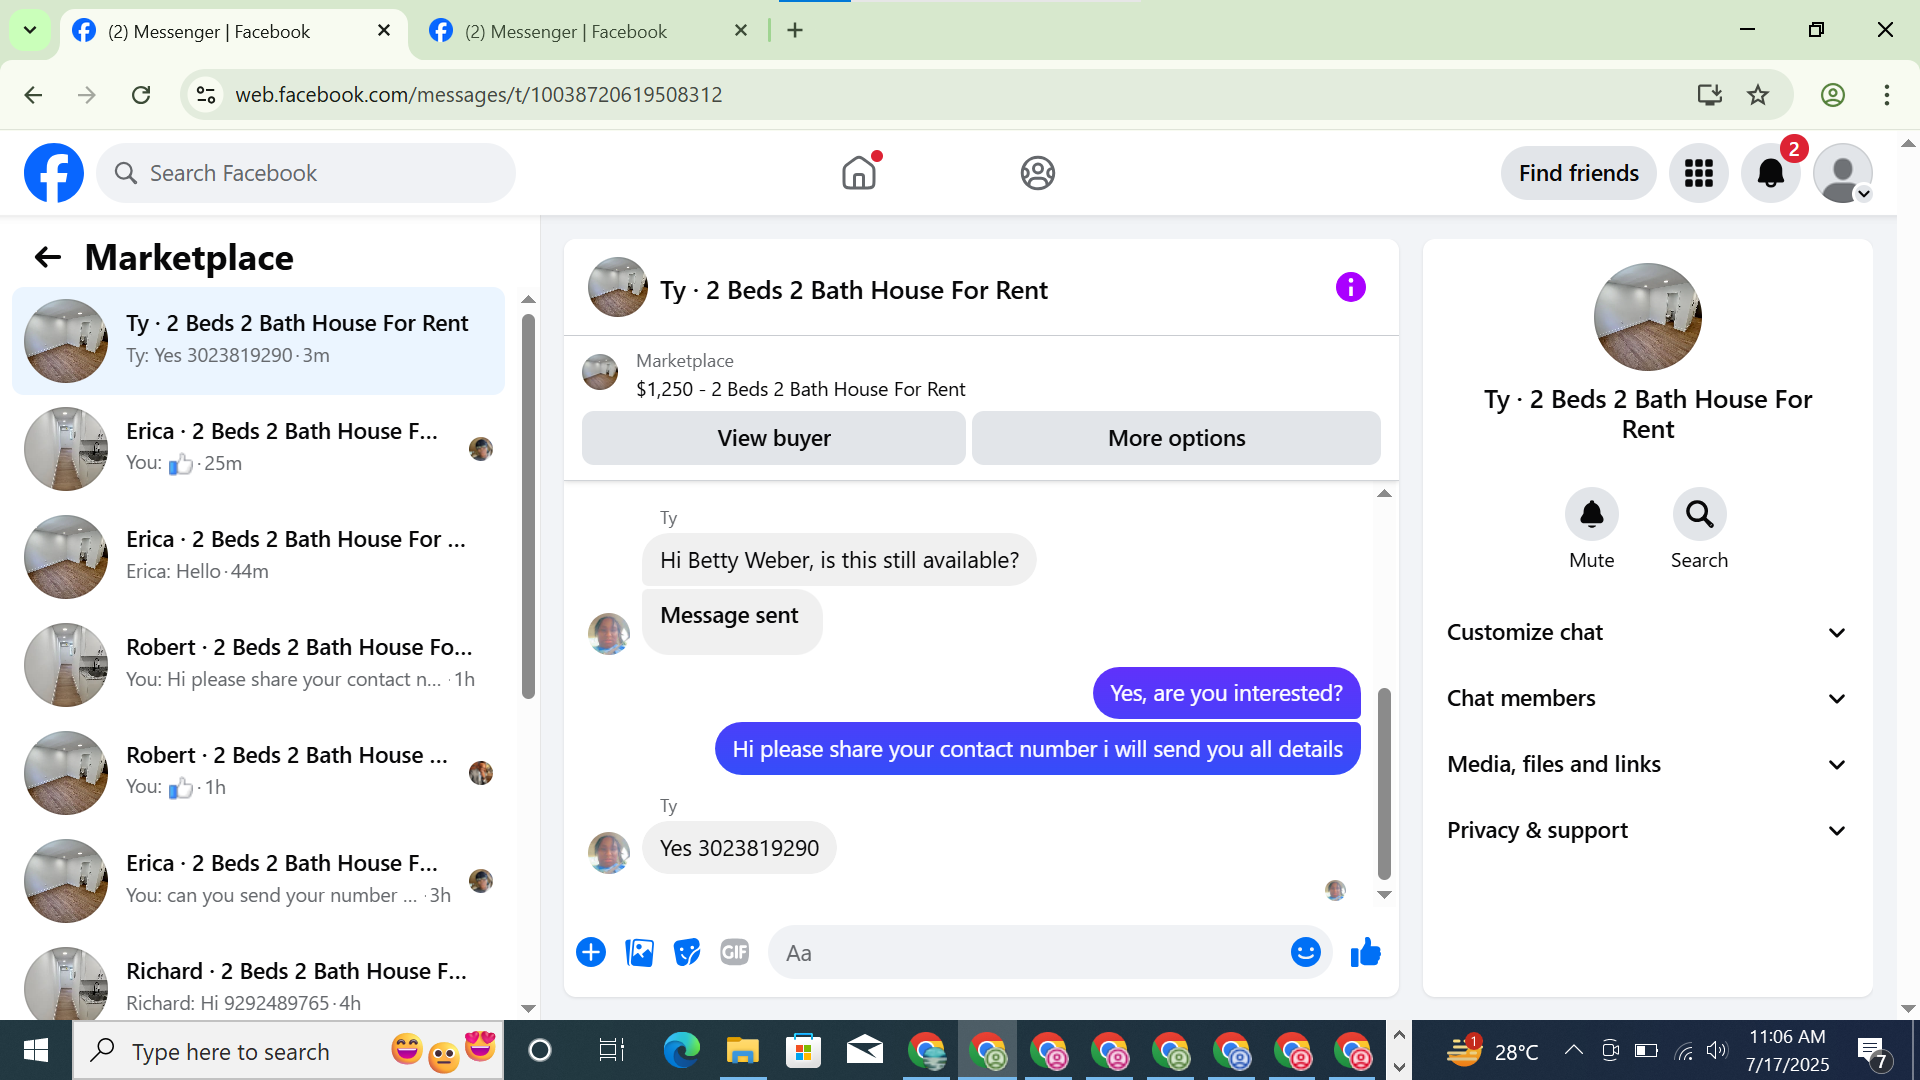1920x1080 pixels.
Task: Open Microsoft Store from taskbar
Action: point(804,1051)
